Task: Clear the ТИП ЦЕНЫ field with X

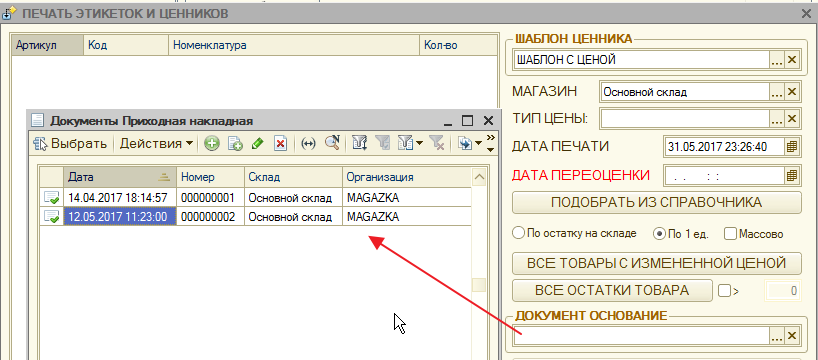Action: coord(792,119)
